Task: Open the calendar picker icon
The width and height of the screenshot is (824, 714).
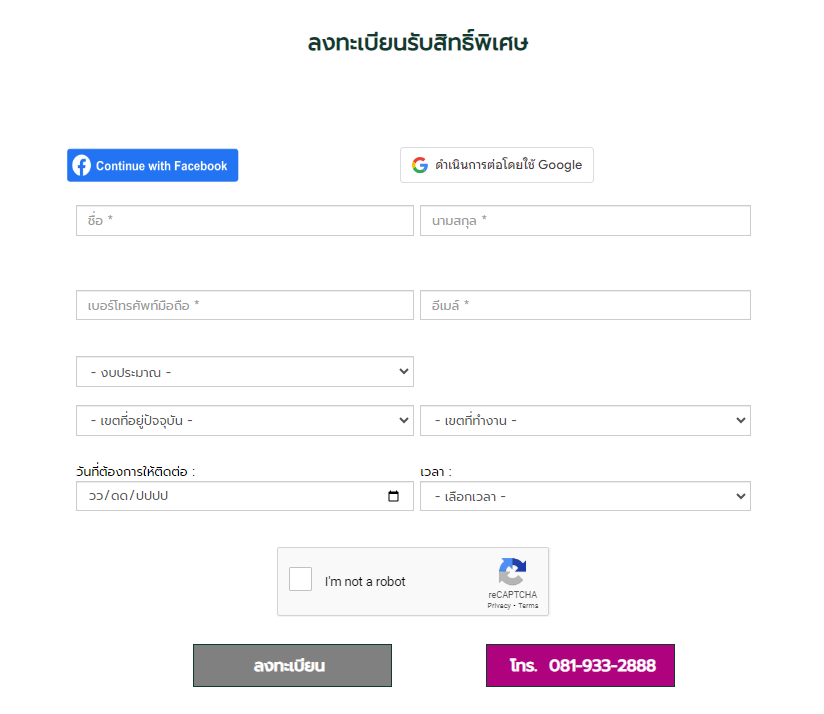Action: click(393, 496)
